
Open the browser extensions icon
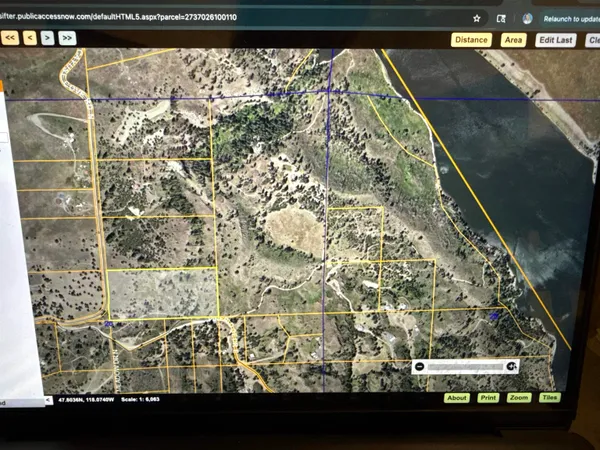pyautogui.click(x=501, y=18)
